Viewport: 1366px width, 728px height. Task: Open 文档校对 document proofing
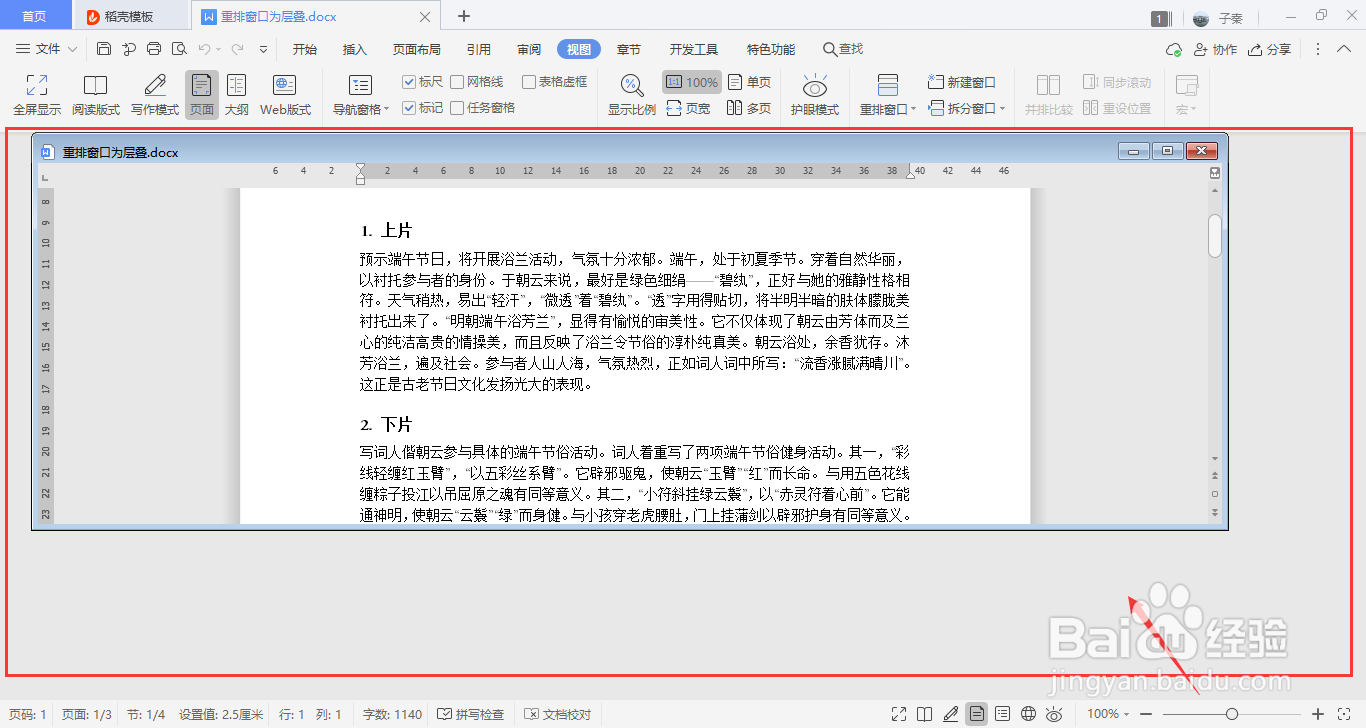pyautogui.click(x=556, y=714)
